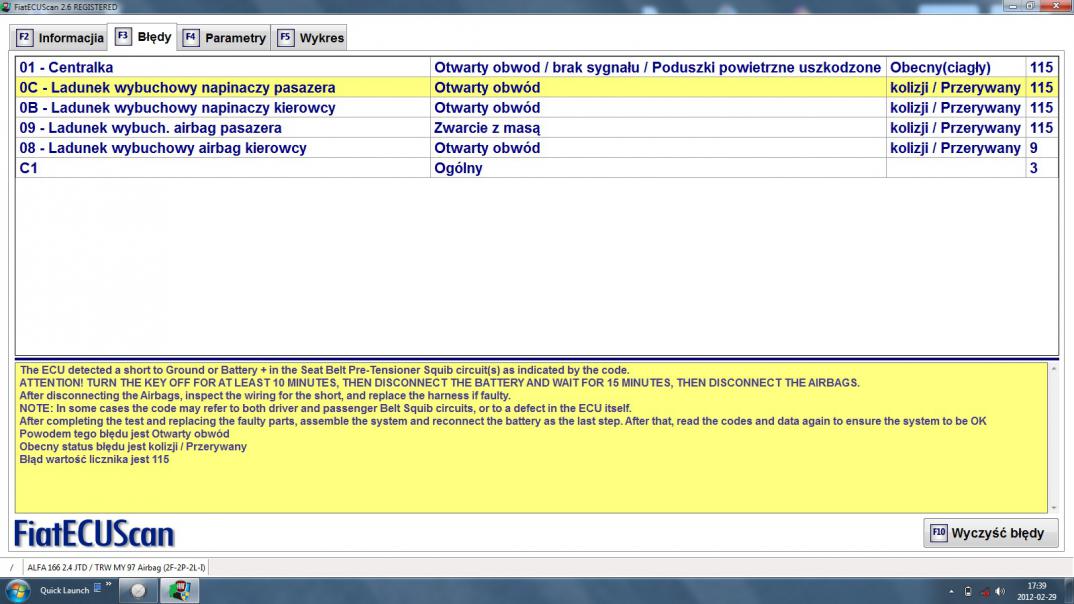
Task: Click 'kolizji / Przerywany' in the 09 airbag pasazera row
Action: click(x=956, y=128)
